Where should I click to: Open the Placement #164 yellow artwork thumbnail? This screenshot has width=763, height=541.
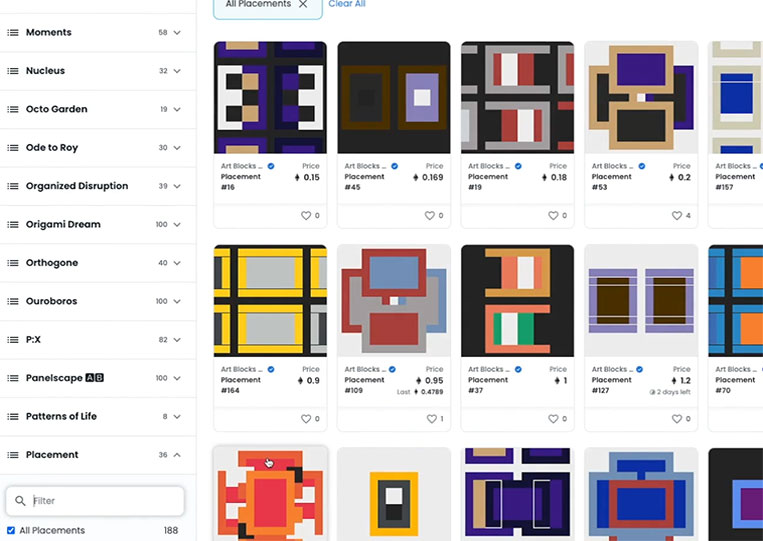[x=270, y=301]
